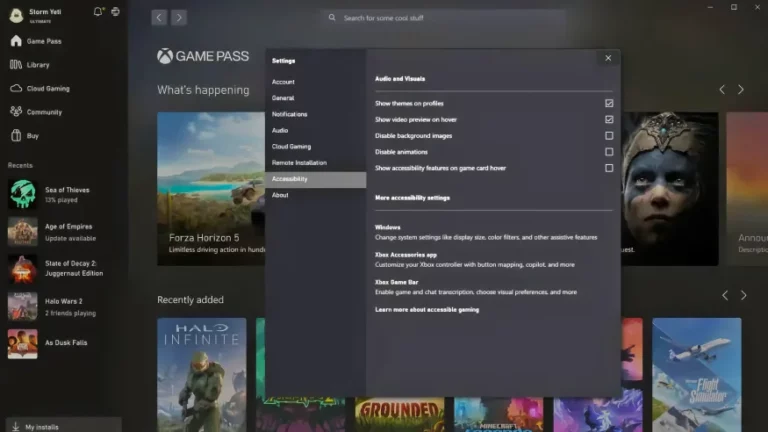Uncheck Show themes on profiles checkbox
768x432 pixels.
click(x=609, y=103)
